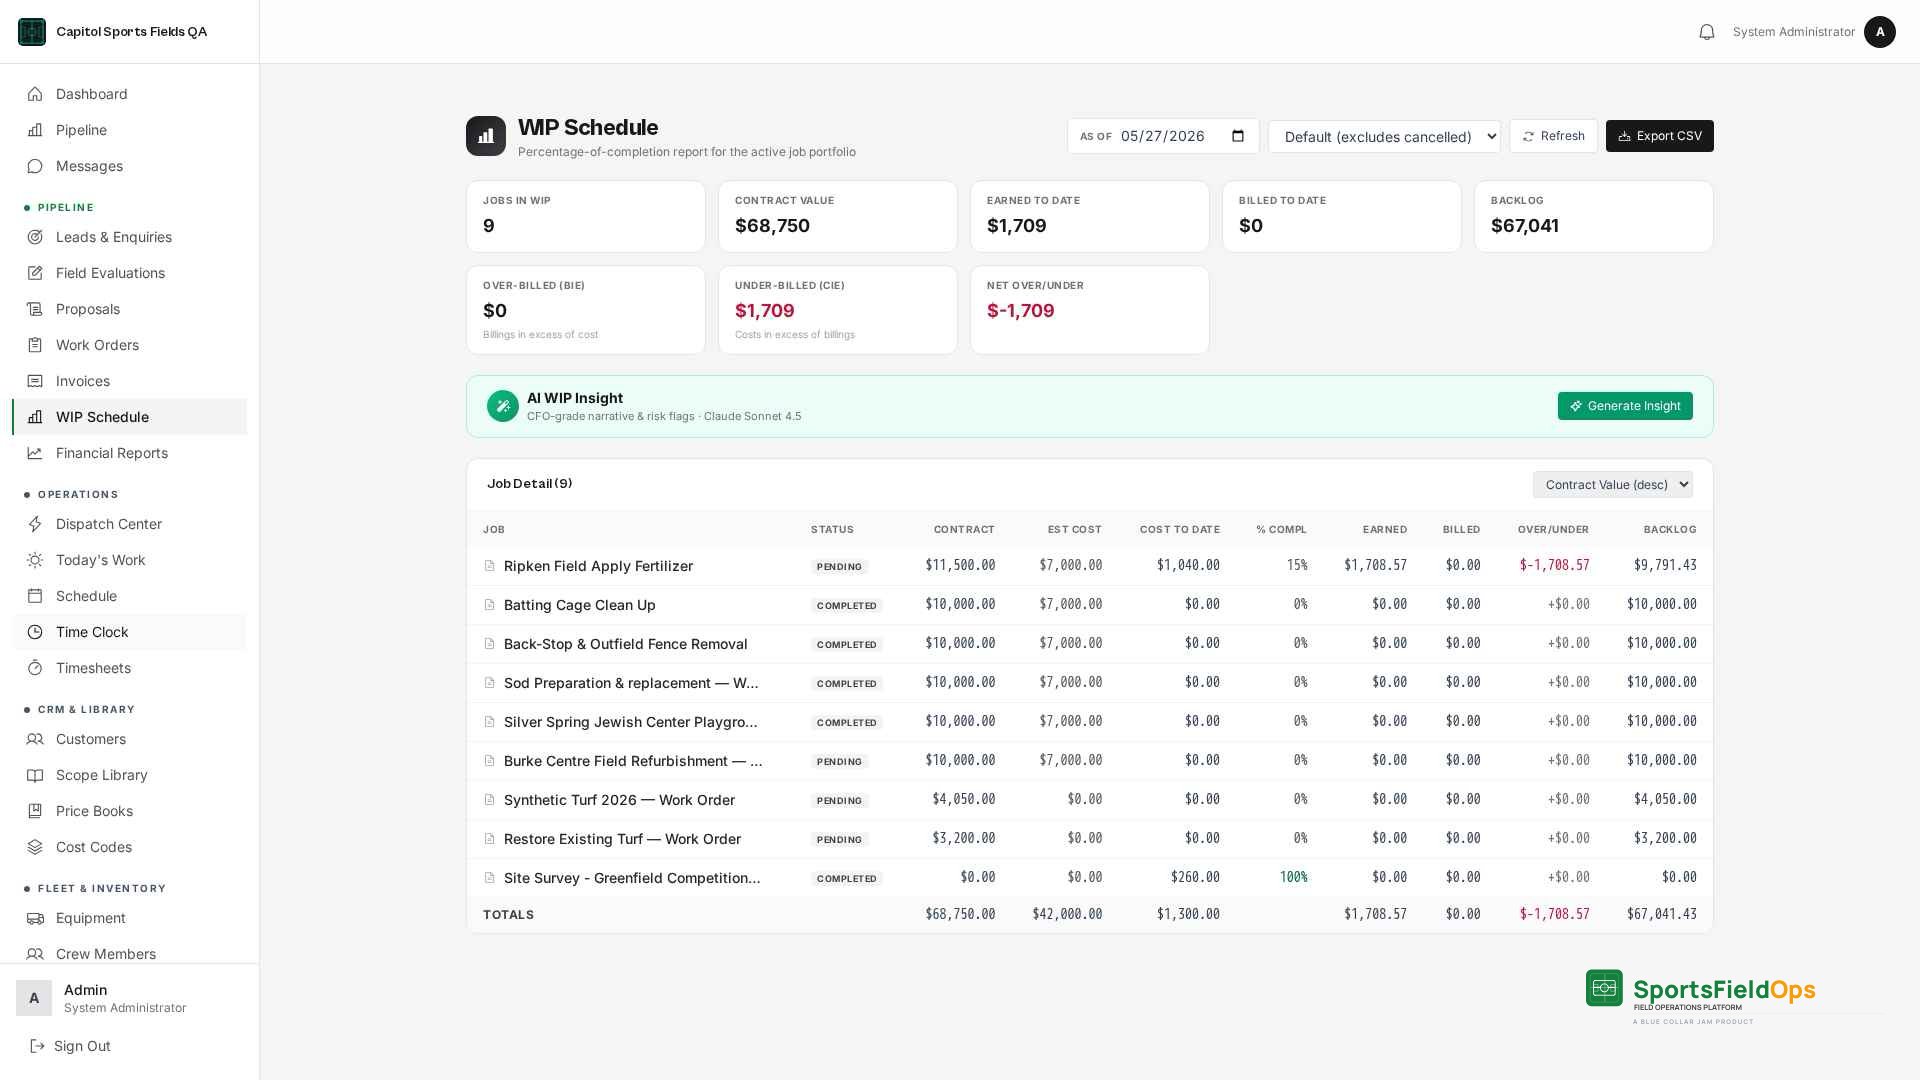Open the WIP Schedule menu item
The height and width of the screenshot is (1080, 1920).
click(x=130, y=417)
